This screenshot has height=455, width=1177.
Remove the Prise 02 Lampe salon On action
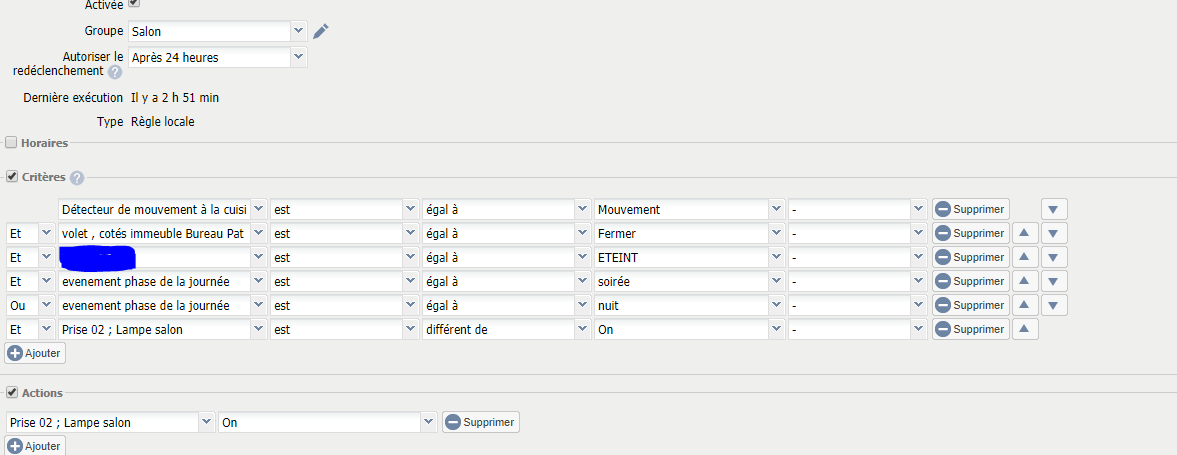pos(480,422)
